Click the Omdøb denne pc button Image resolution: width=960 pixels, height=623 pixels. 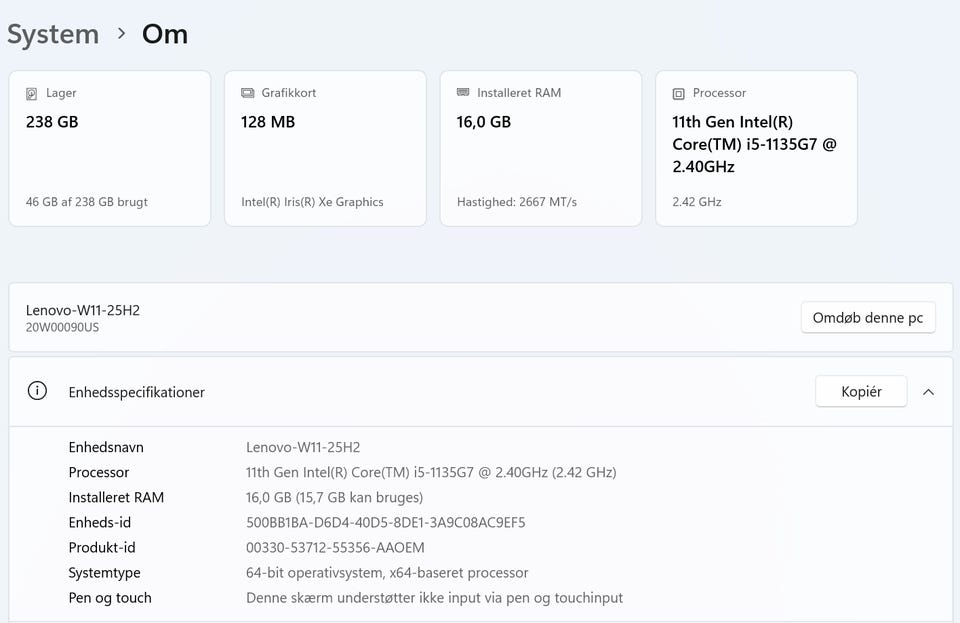[x=868, y=318]
